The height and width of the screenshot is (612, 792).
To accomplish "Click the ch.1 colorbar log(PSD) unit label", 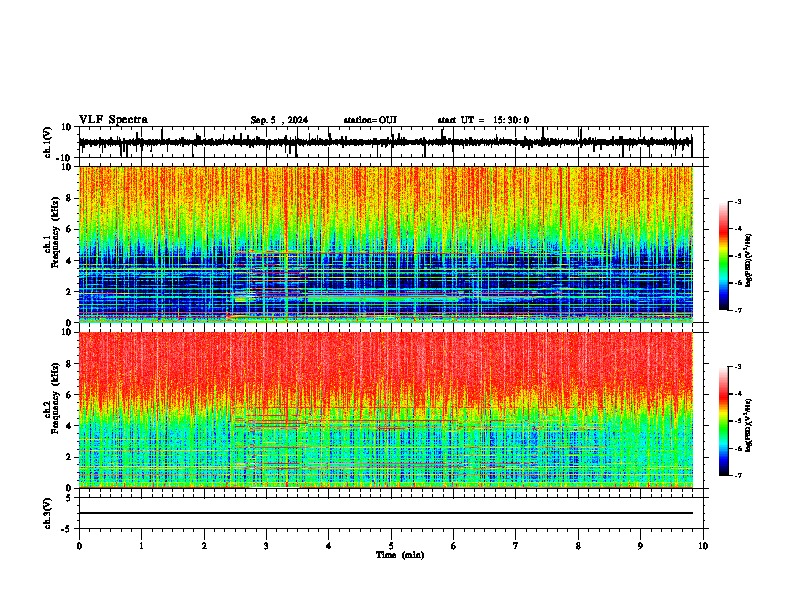I will (749, 261).
